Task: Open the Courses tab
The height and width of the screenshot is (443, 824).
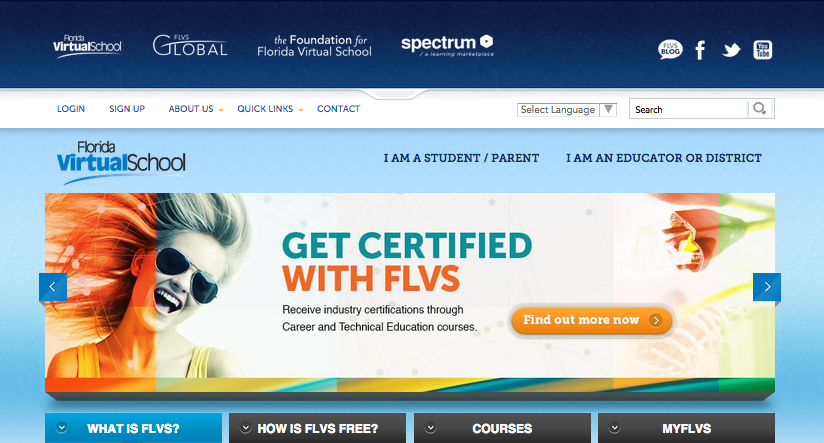Action: click(502, 428)
